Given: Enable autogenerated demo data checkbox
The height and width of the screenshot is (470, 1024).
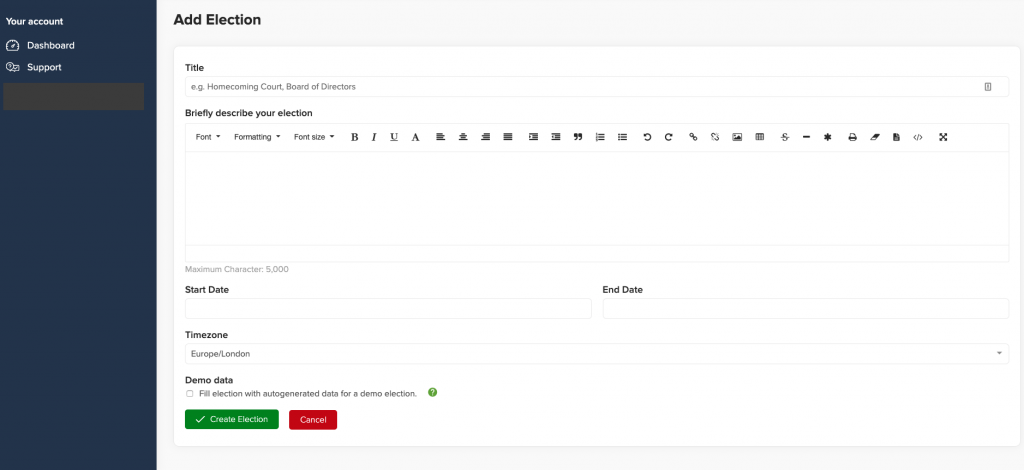Looking at the screenshot, I should 190,394.
